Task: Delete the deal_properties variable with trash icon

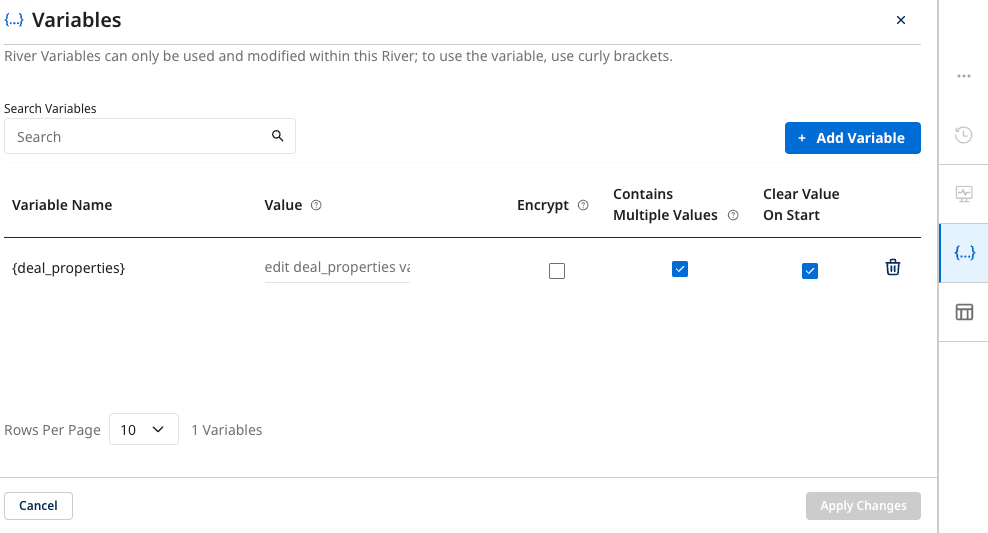Action: point(893,267)
